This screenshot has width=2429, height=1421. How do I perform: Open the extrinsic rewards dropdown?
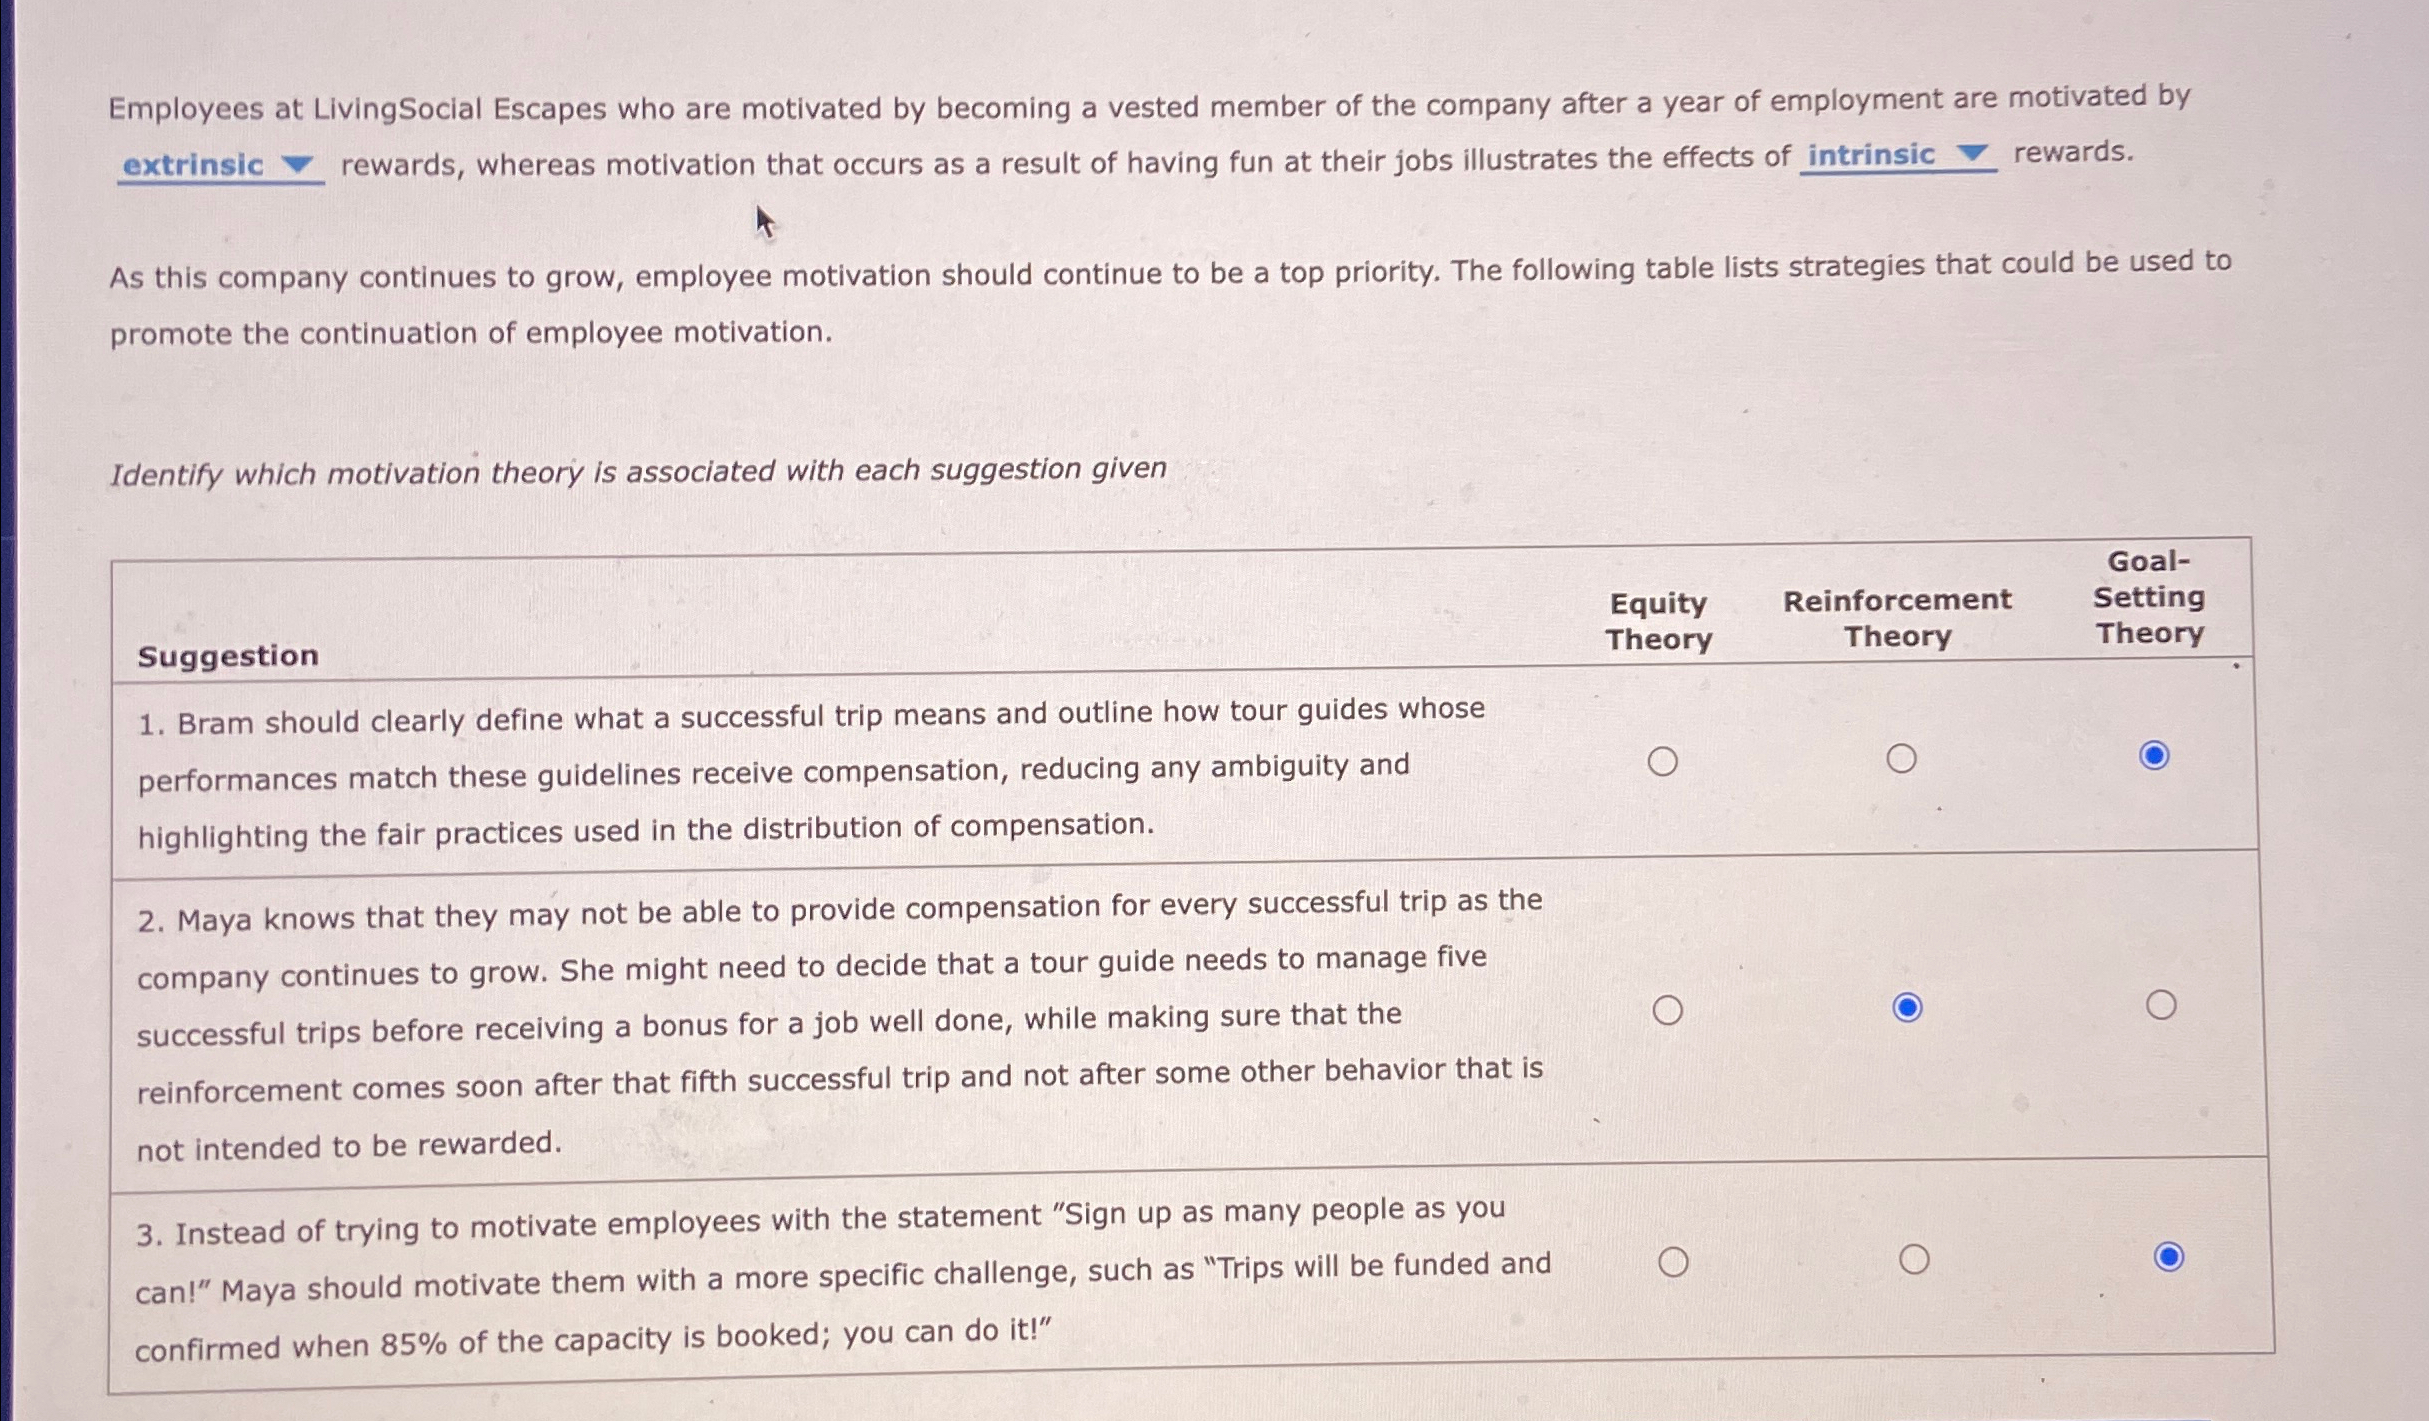pyautogui.click(x=220, y=165)
